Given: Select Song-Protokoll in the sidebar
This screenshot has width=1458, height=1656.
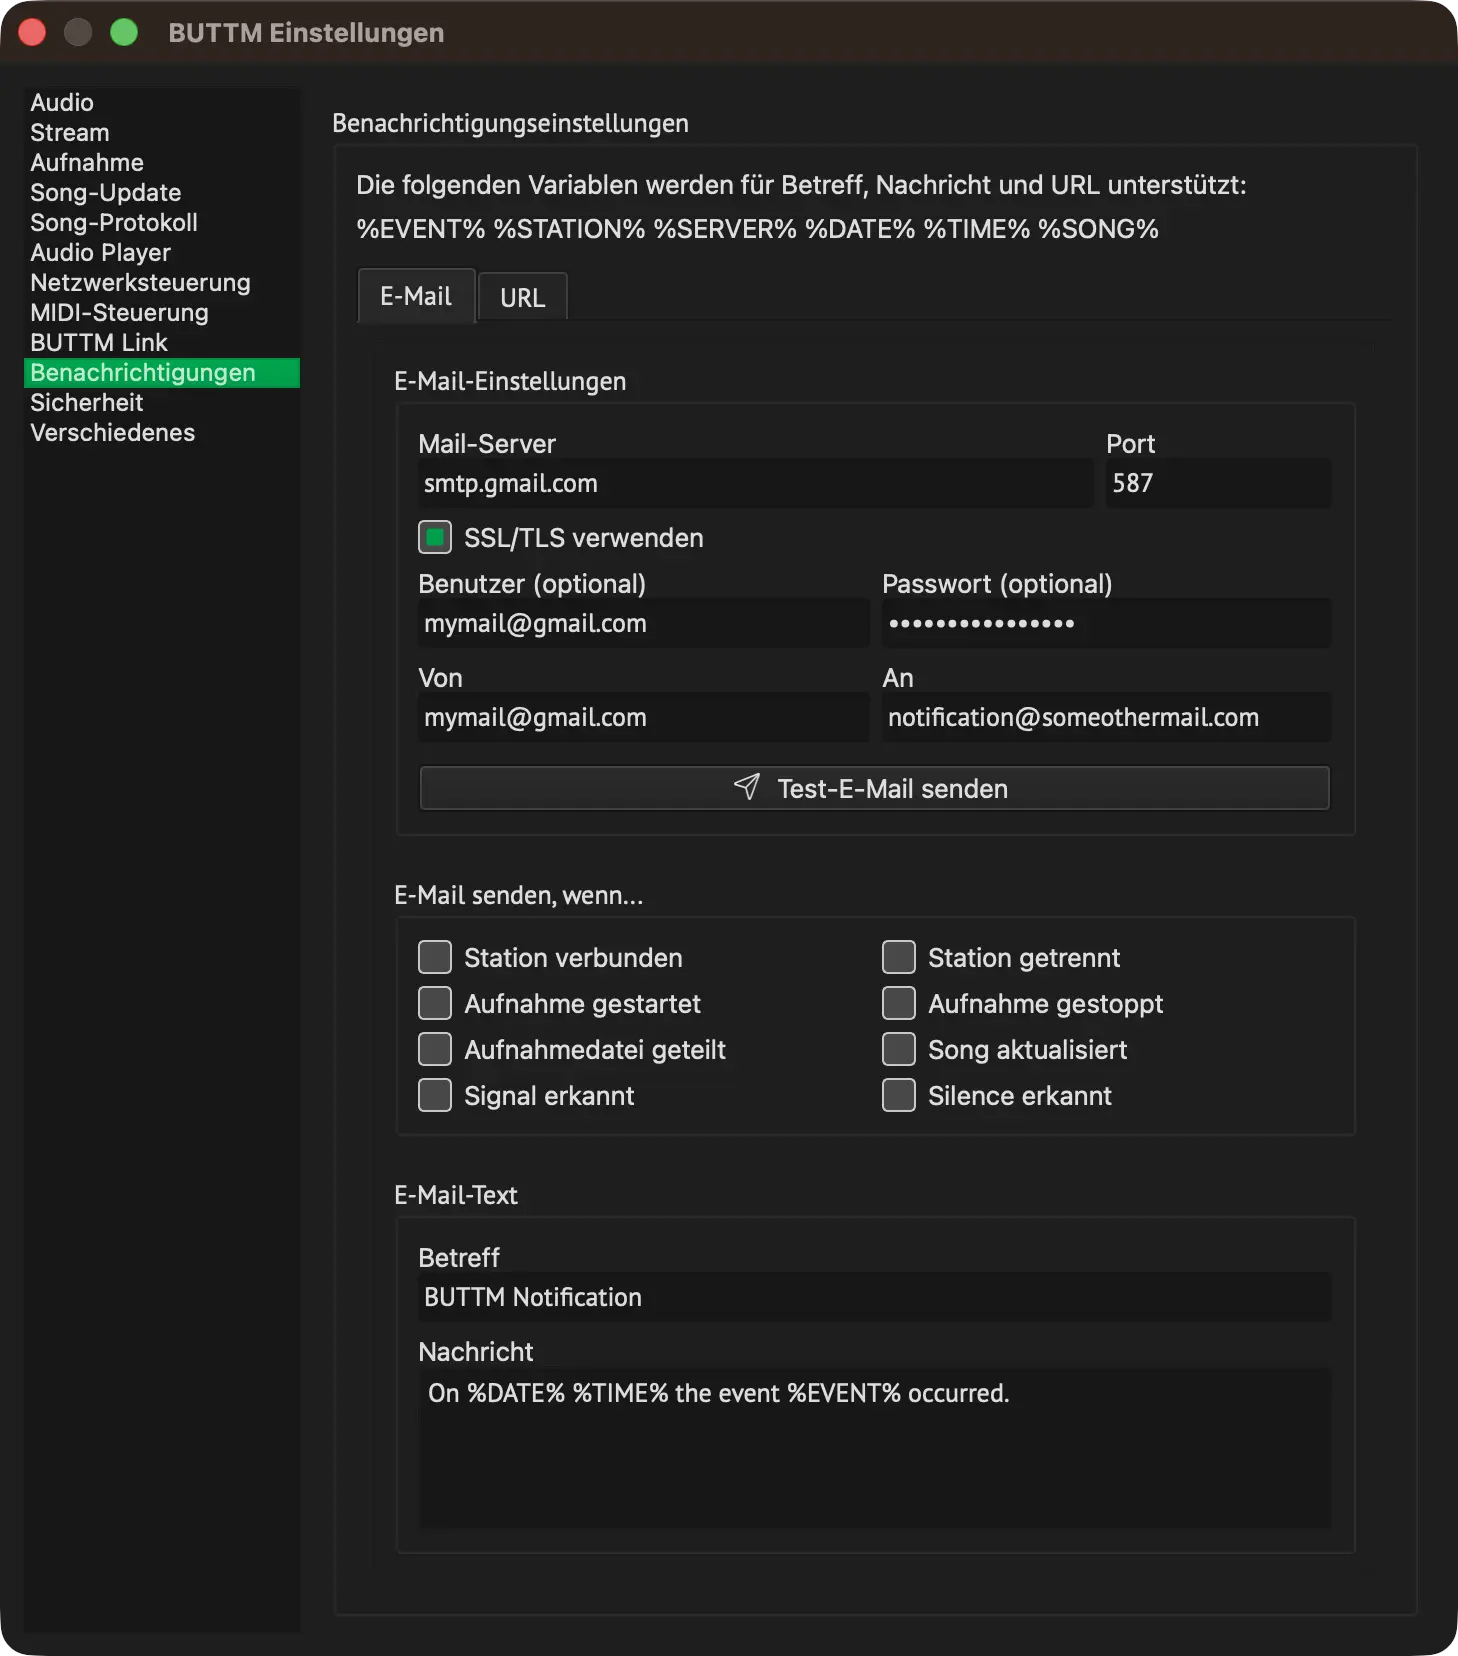Looking at the screenshot, I should (x=162, y=222).
